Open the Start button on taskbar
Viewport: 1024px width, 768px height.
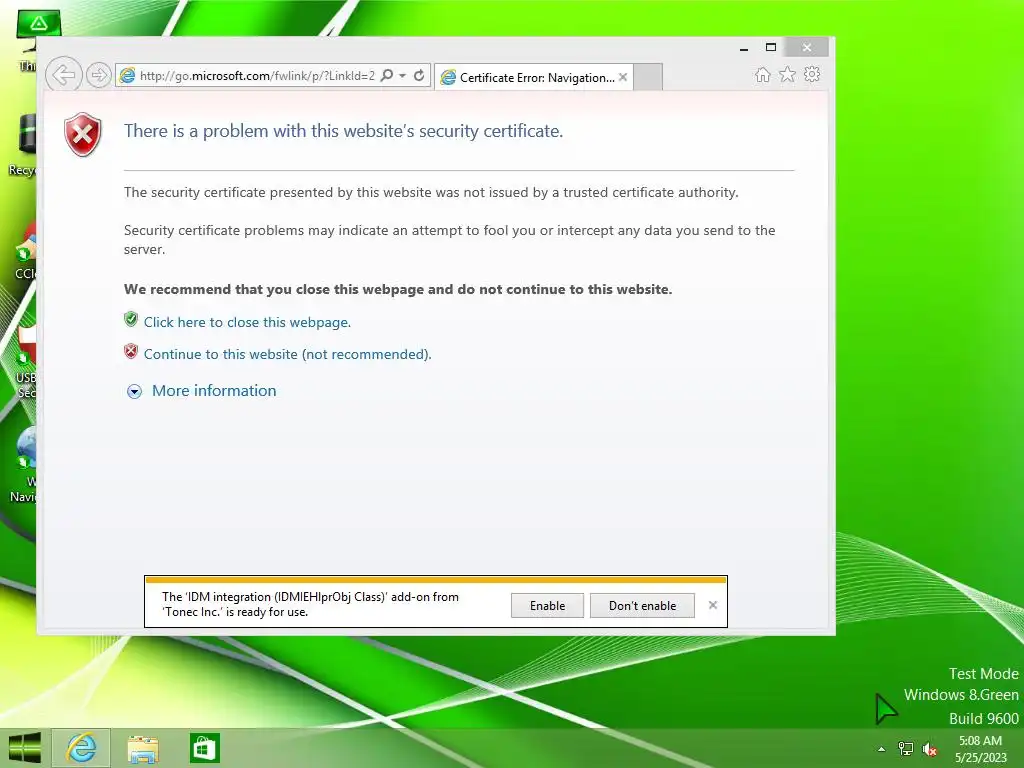[25, 748]
